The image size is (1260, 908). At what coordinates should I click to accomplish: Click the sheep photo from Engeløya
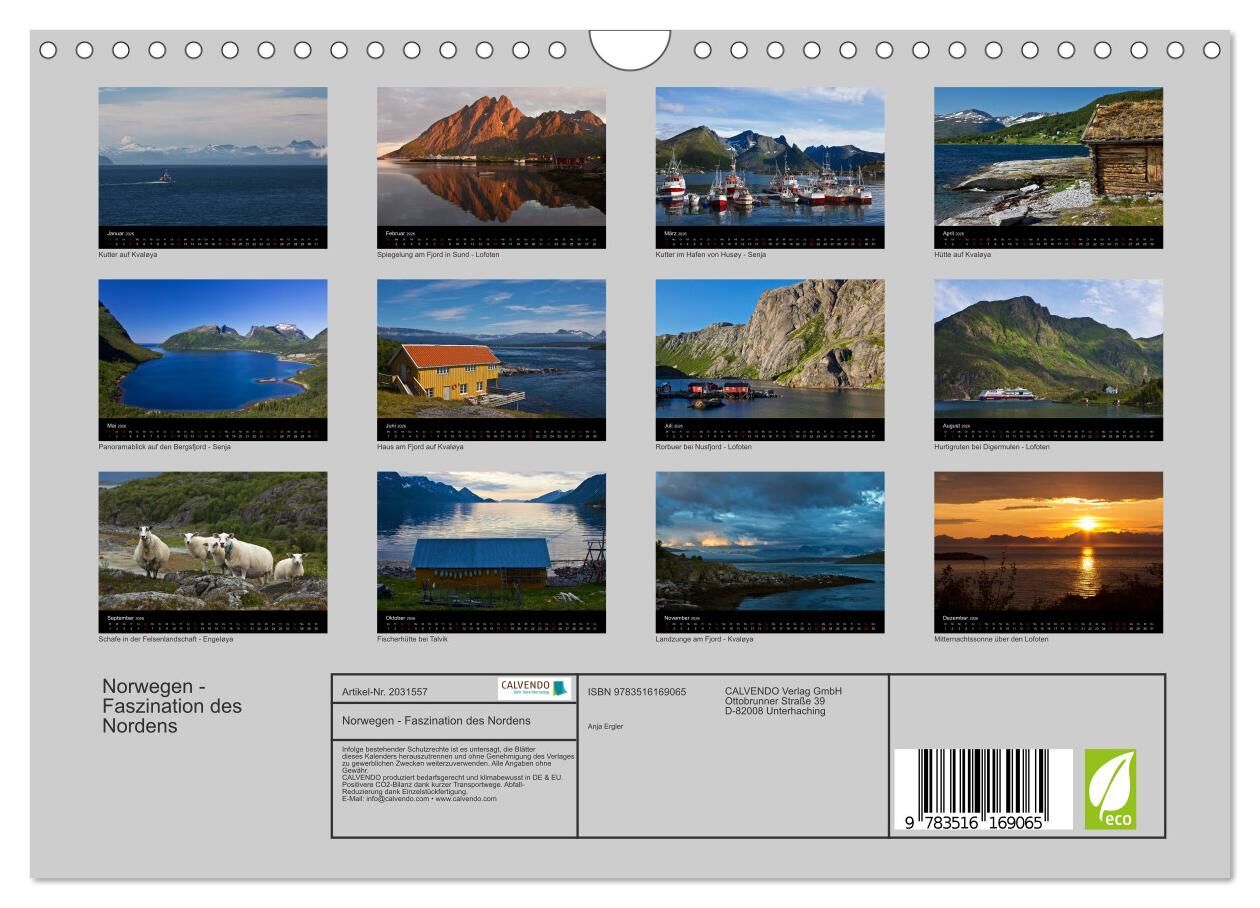click(212, 541)
